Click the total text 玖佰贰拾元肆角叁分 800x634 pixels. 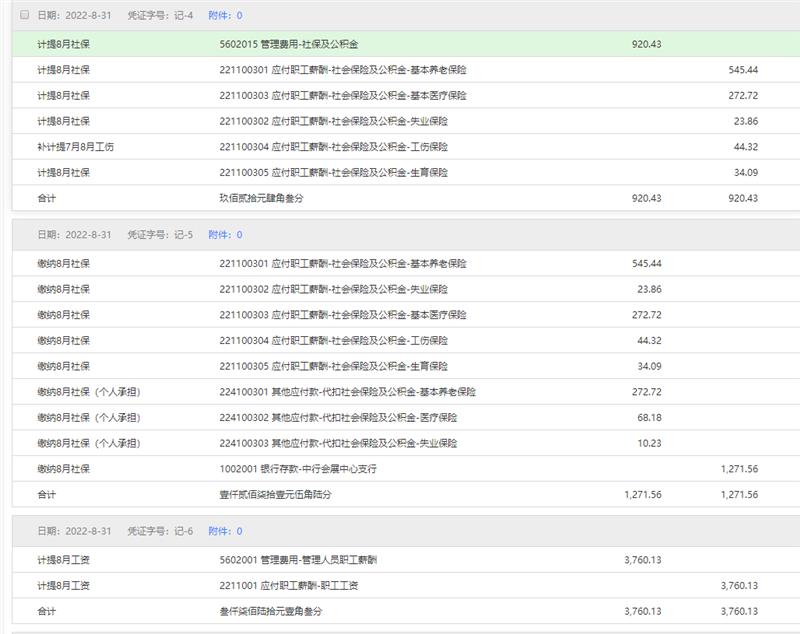(261, 198)
